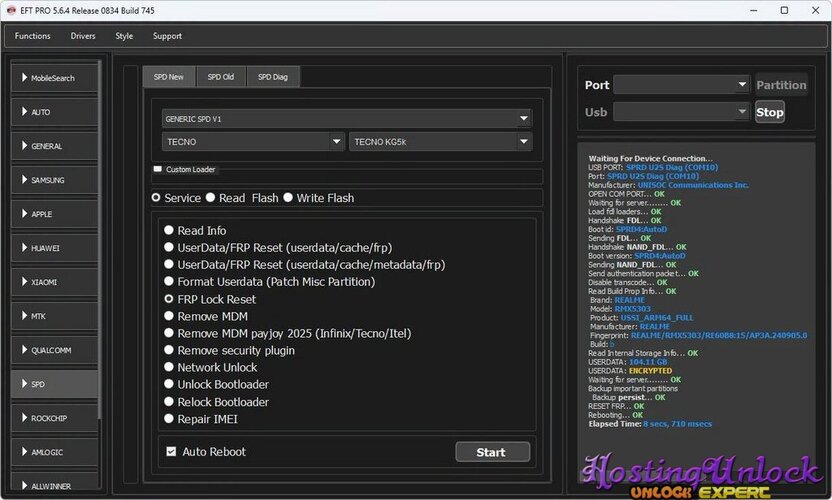Select UserData/FRP Reset with metadata option
This screenshot has width=832, height=500.
coord(169,264)
